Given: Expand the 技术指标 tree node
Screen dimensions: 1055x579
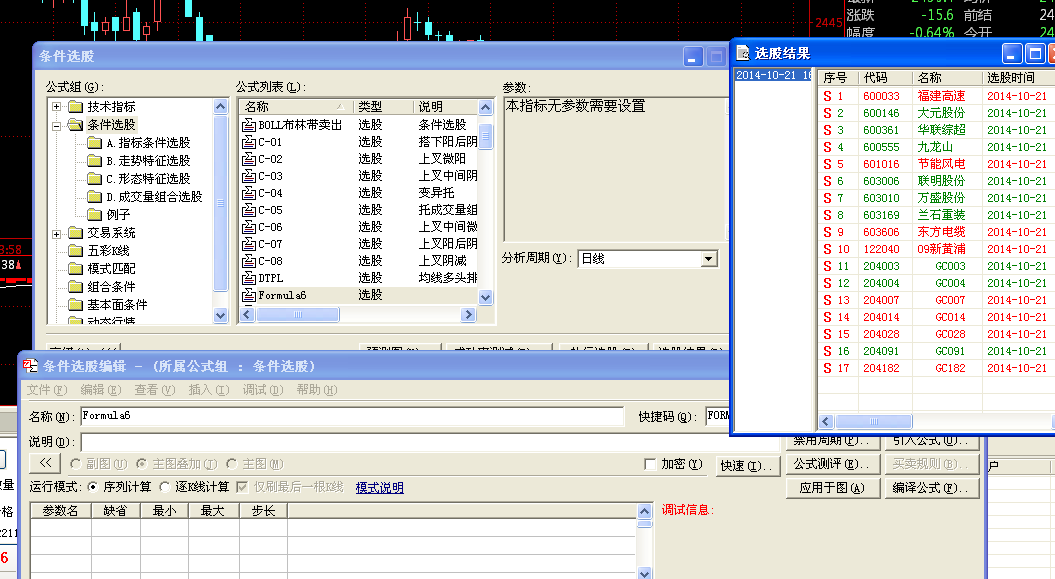Looking at the screenshot, I should (x=57, y=107).
